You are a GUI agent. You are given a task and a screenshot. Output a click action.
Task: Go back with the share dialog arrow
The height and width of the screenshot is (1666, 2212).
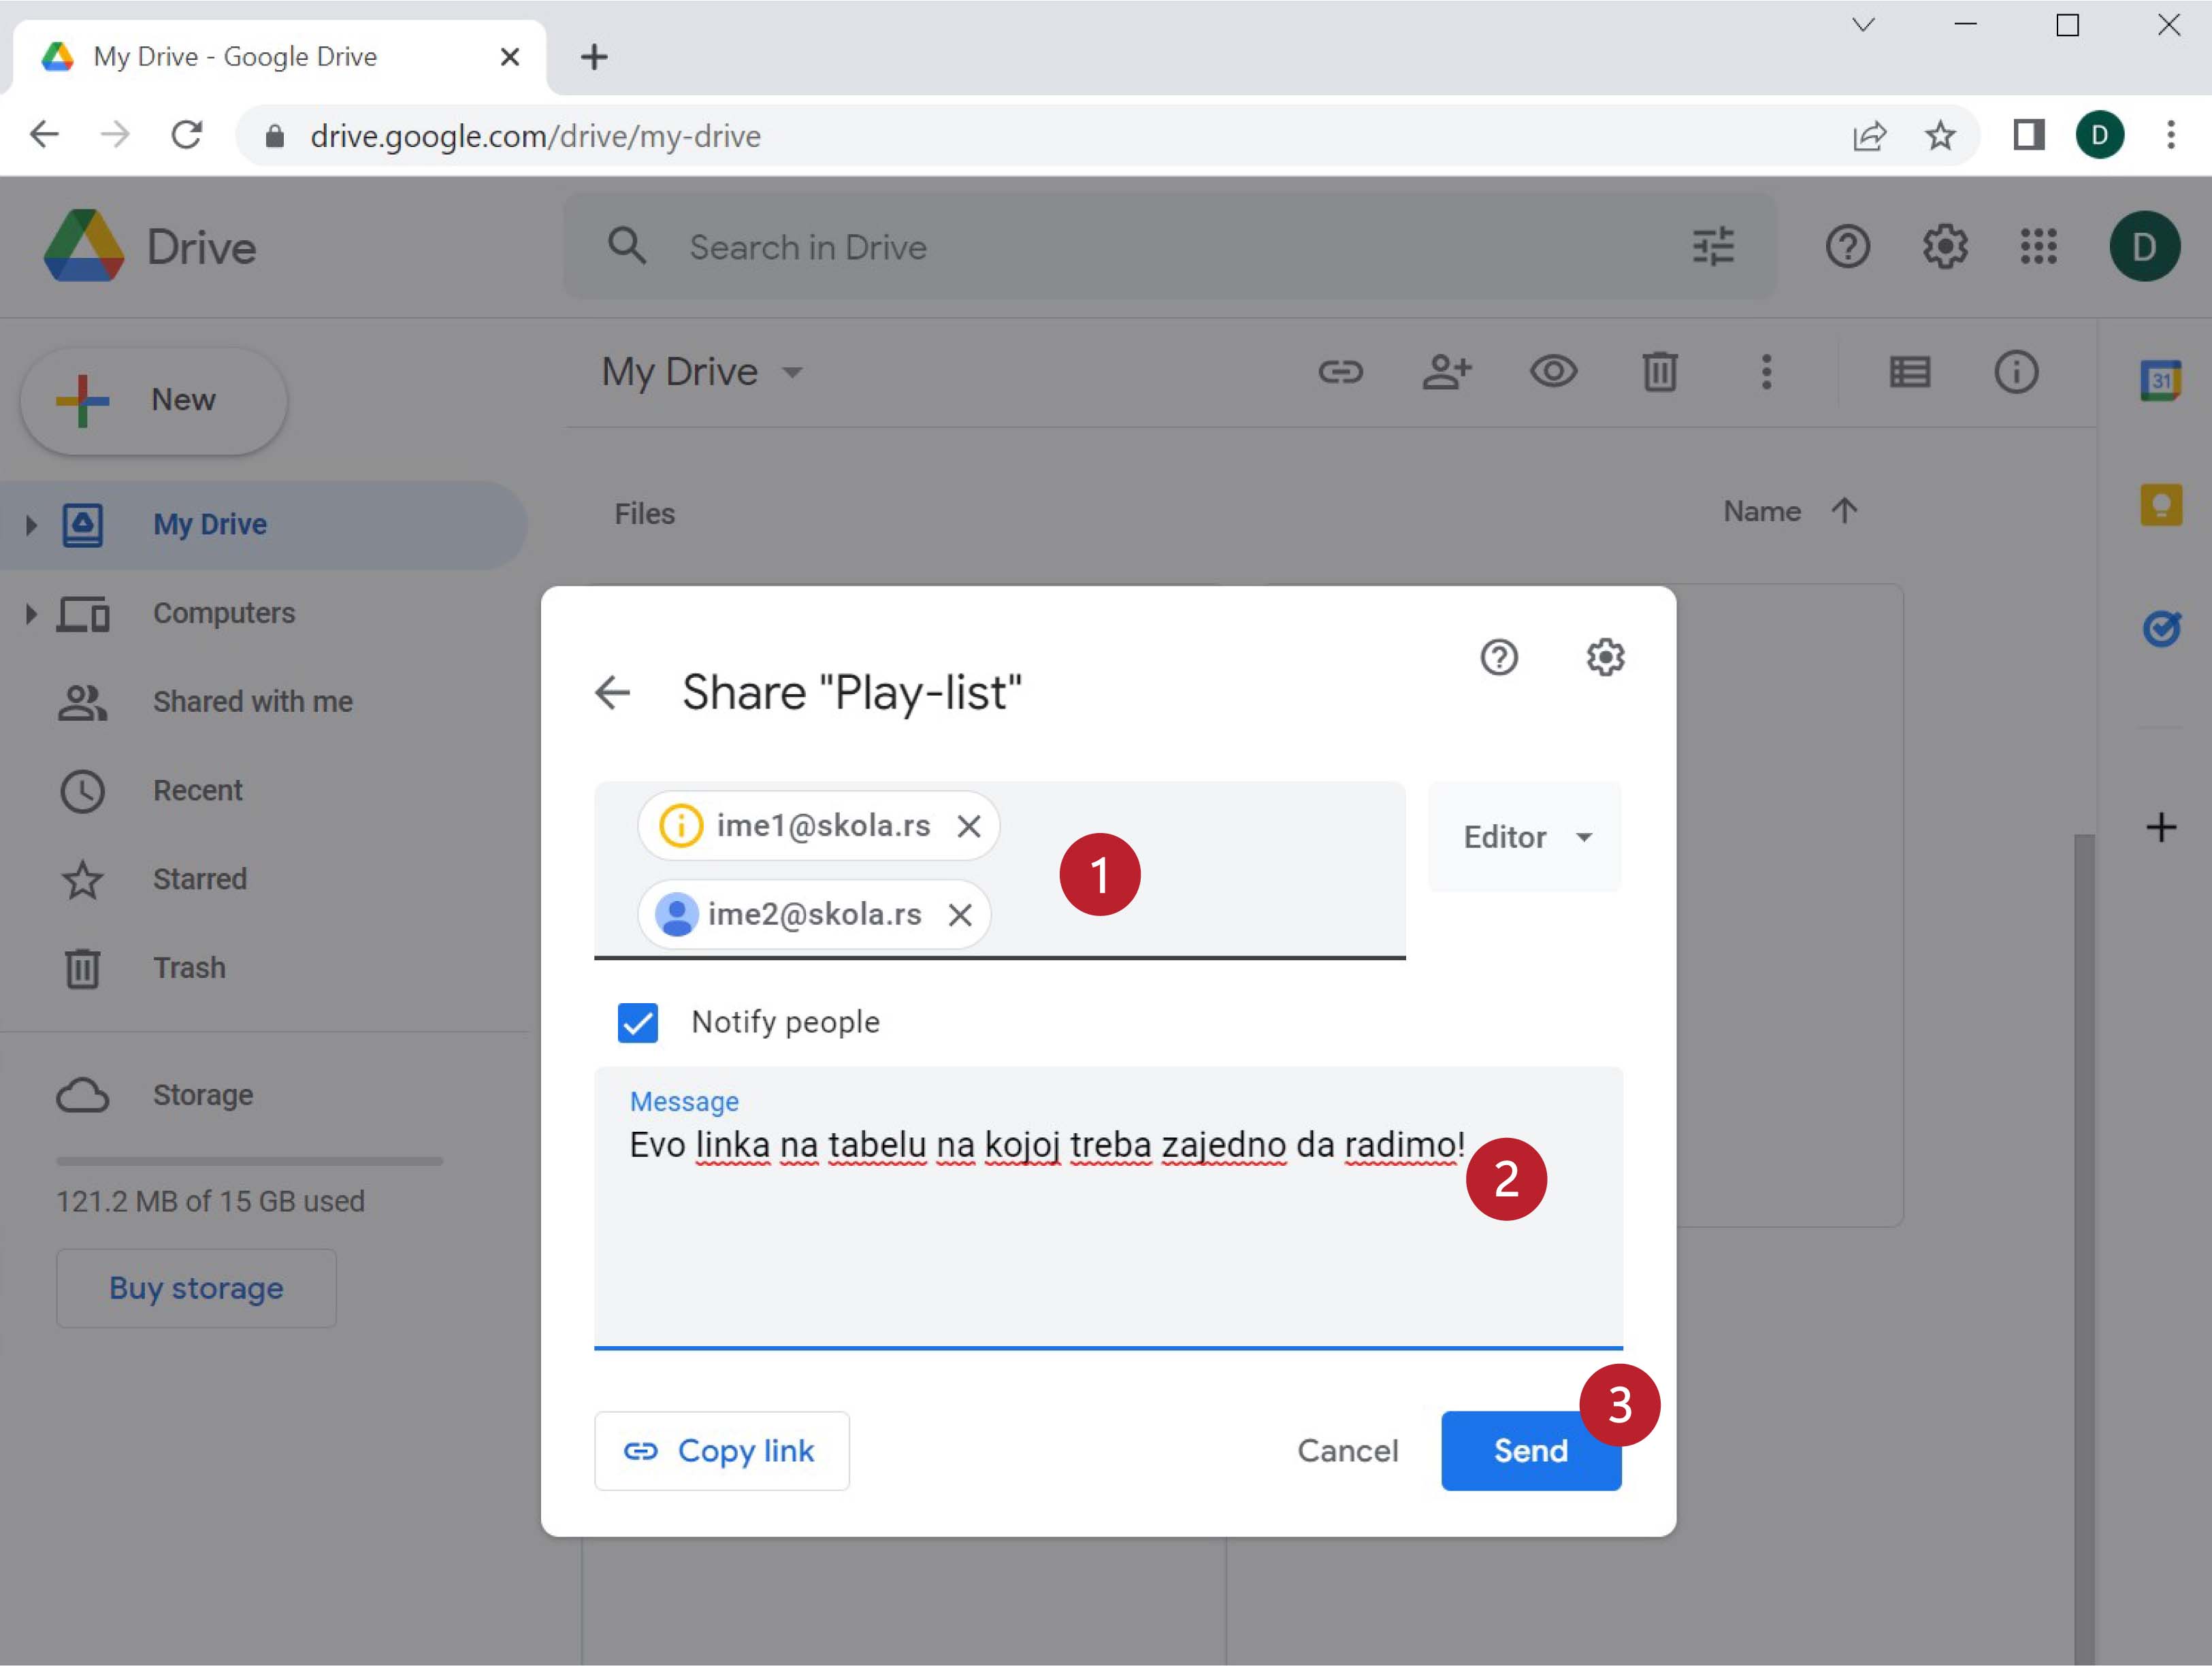point(612,692)
